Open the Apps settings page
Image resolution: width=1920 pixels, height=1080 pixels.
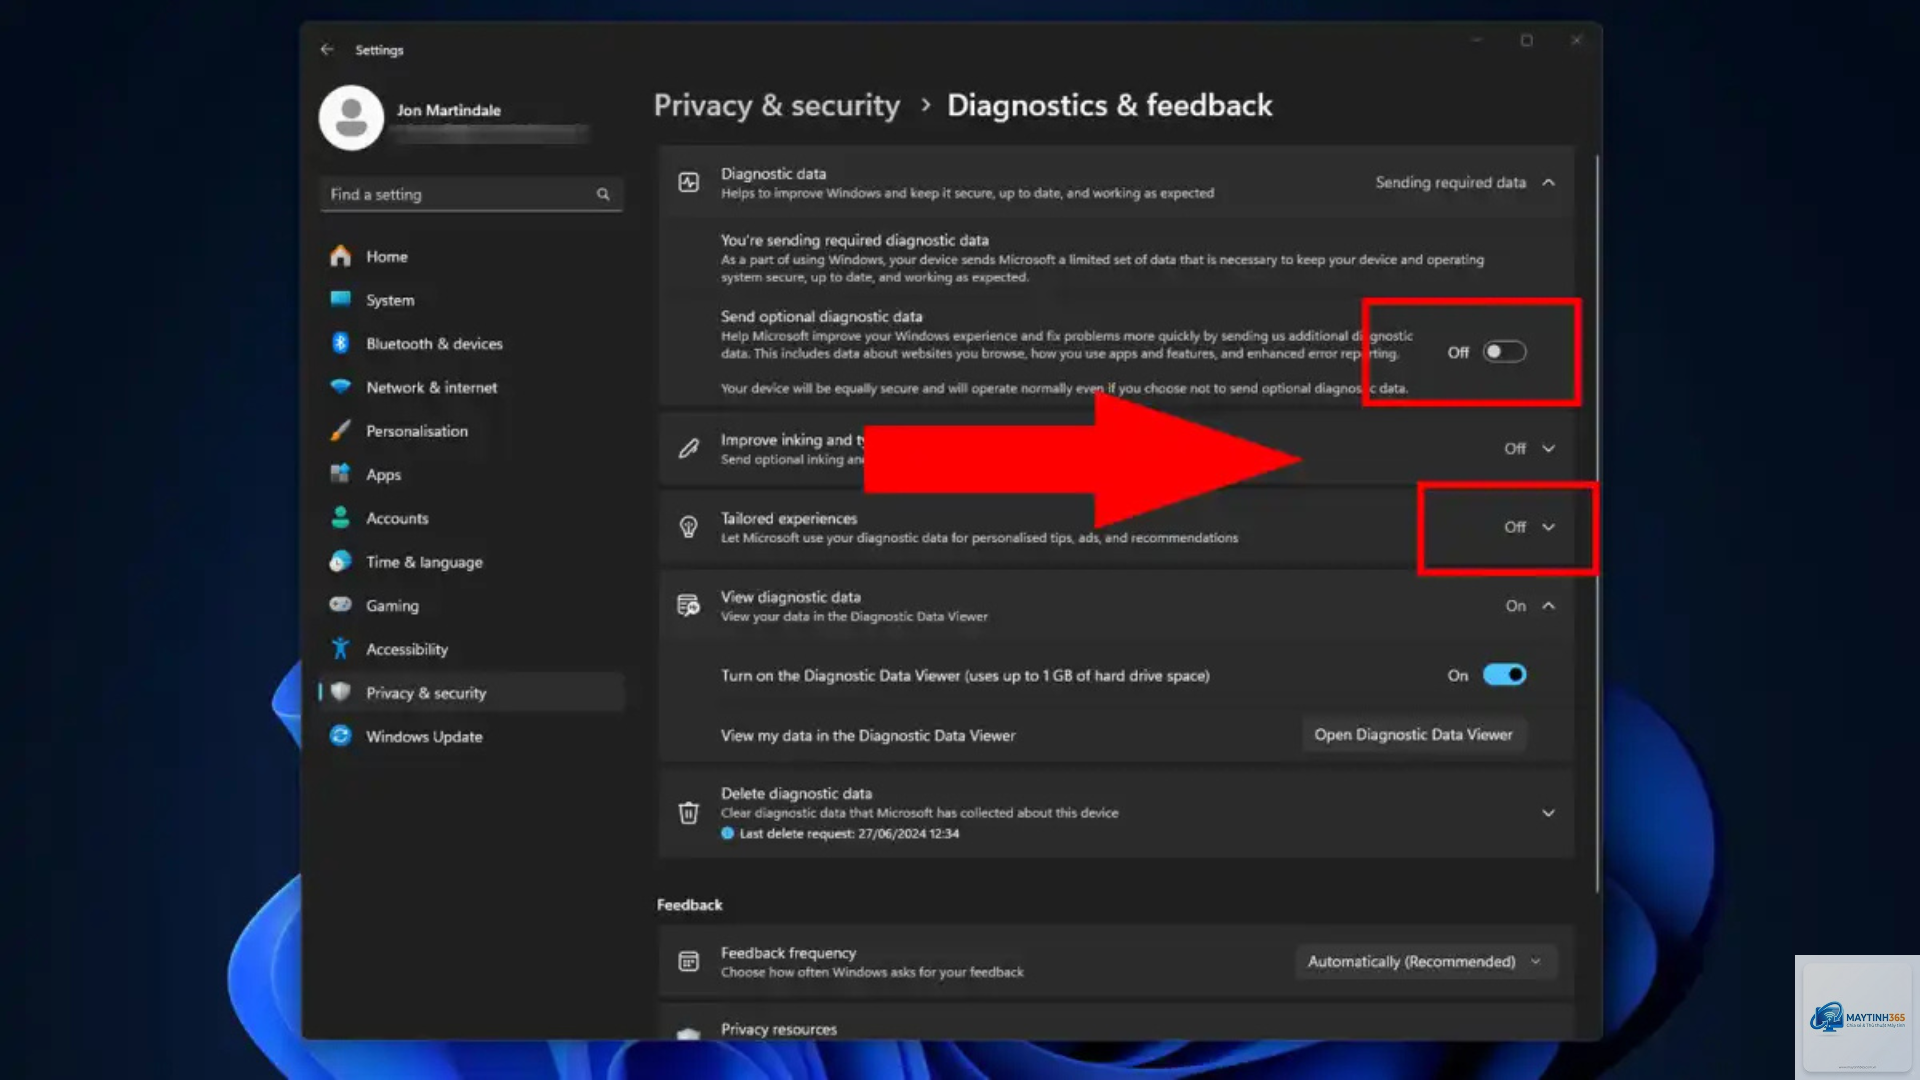click(x=472, y=474)
